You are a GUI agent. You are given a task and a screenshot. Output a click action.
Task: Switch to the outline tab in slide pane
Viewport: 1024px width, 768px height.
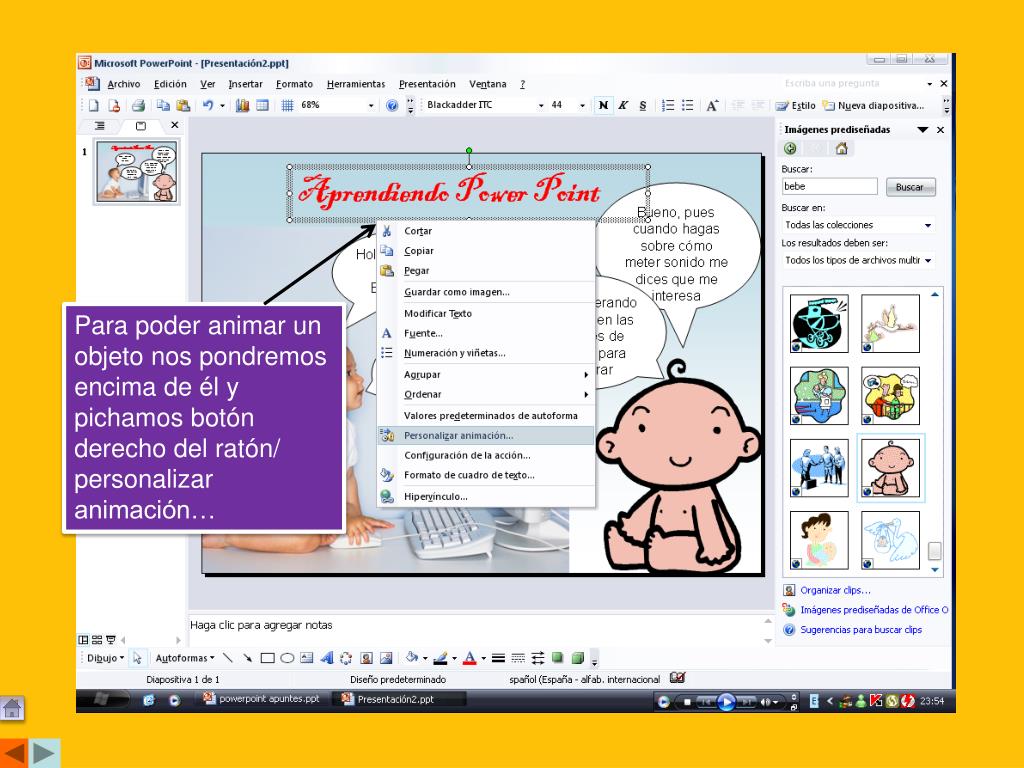tap(100, 126)
